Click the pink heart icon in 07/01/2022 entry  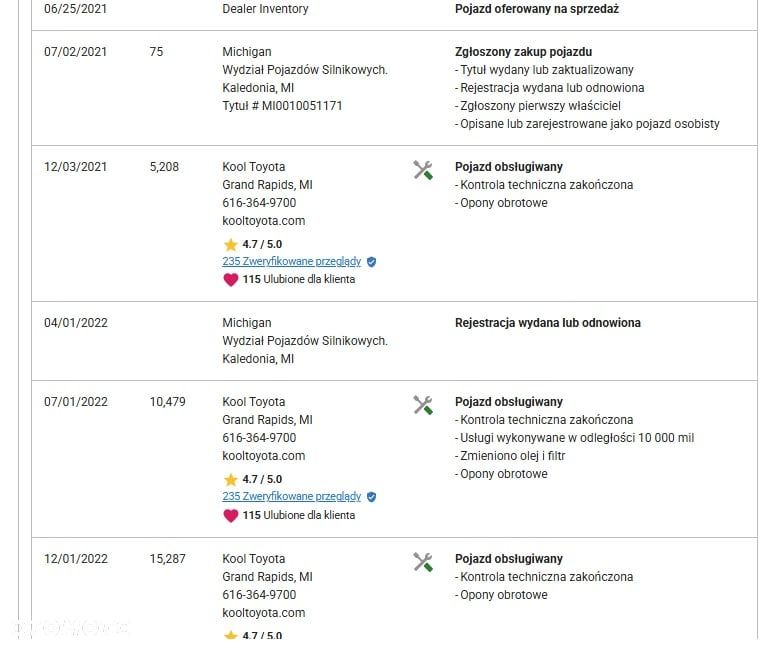(230, 515)
